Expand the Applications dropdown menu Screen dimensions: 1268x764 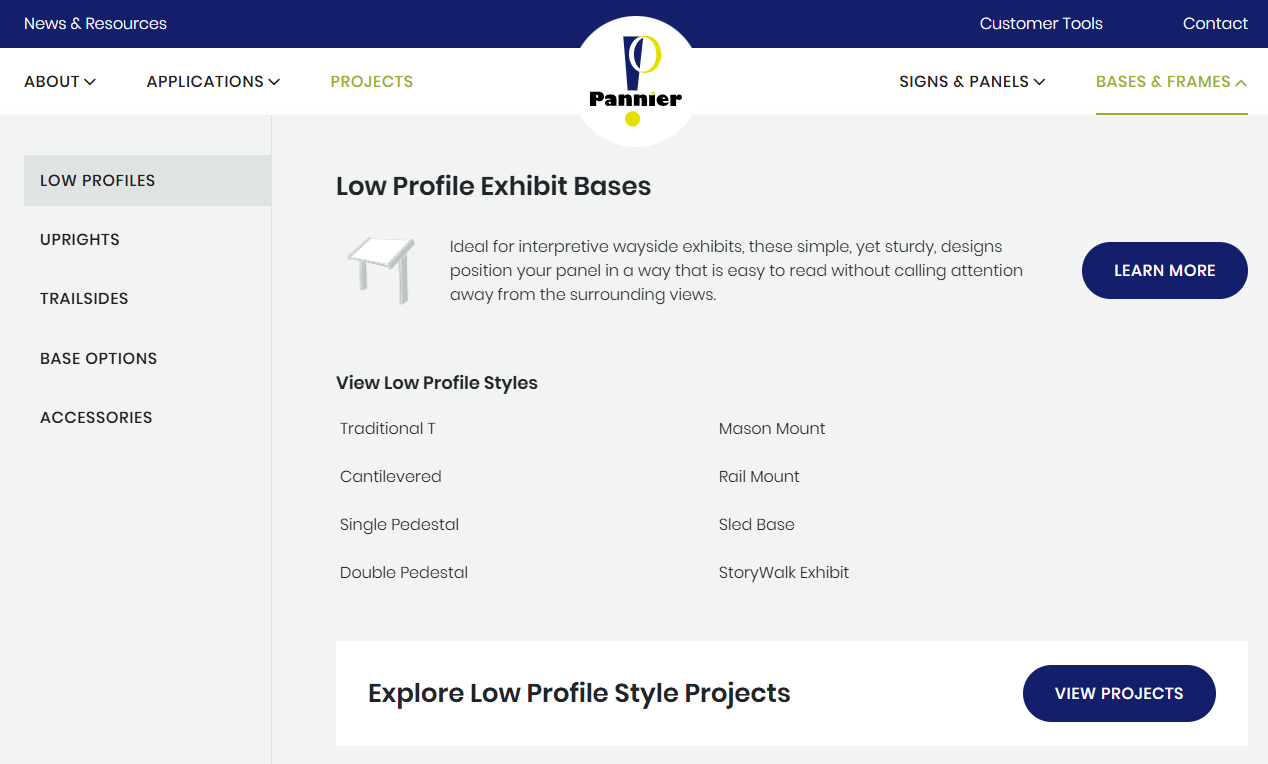(213, 82)
